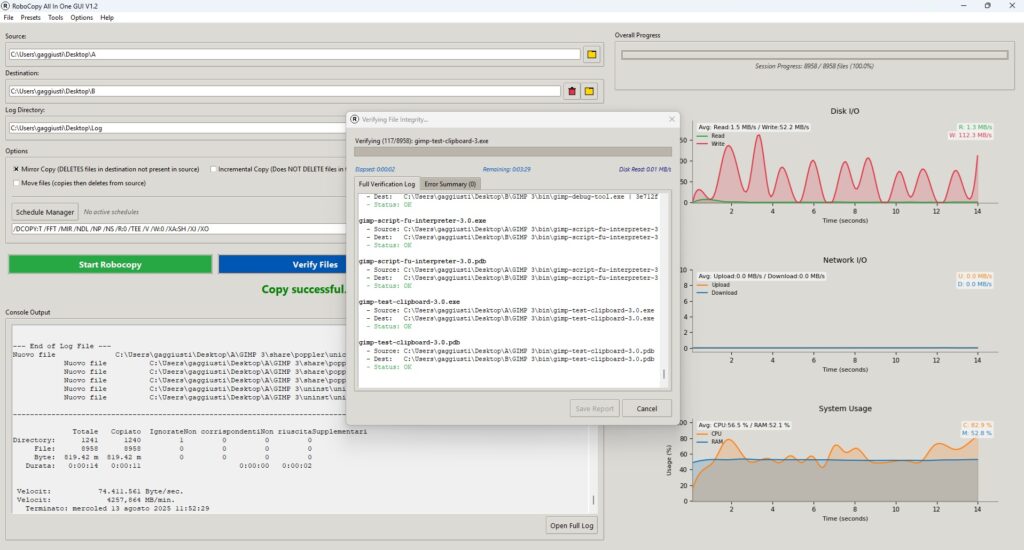Toggle Mirror Copy option
Screen dimensions: 1024x550
(x=16, y=169)
